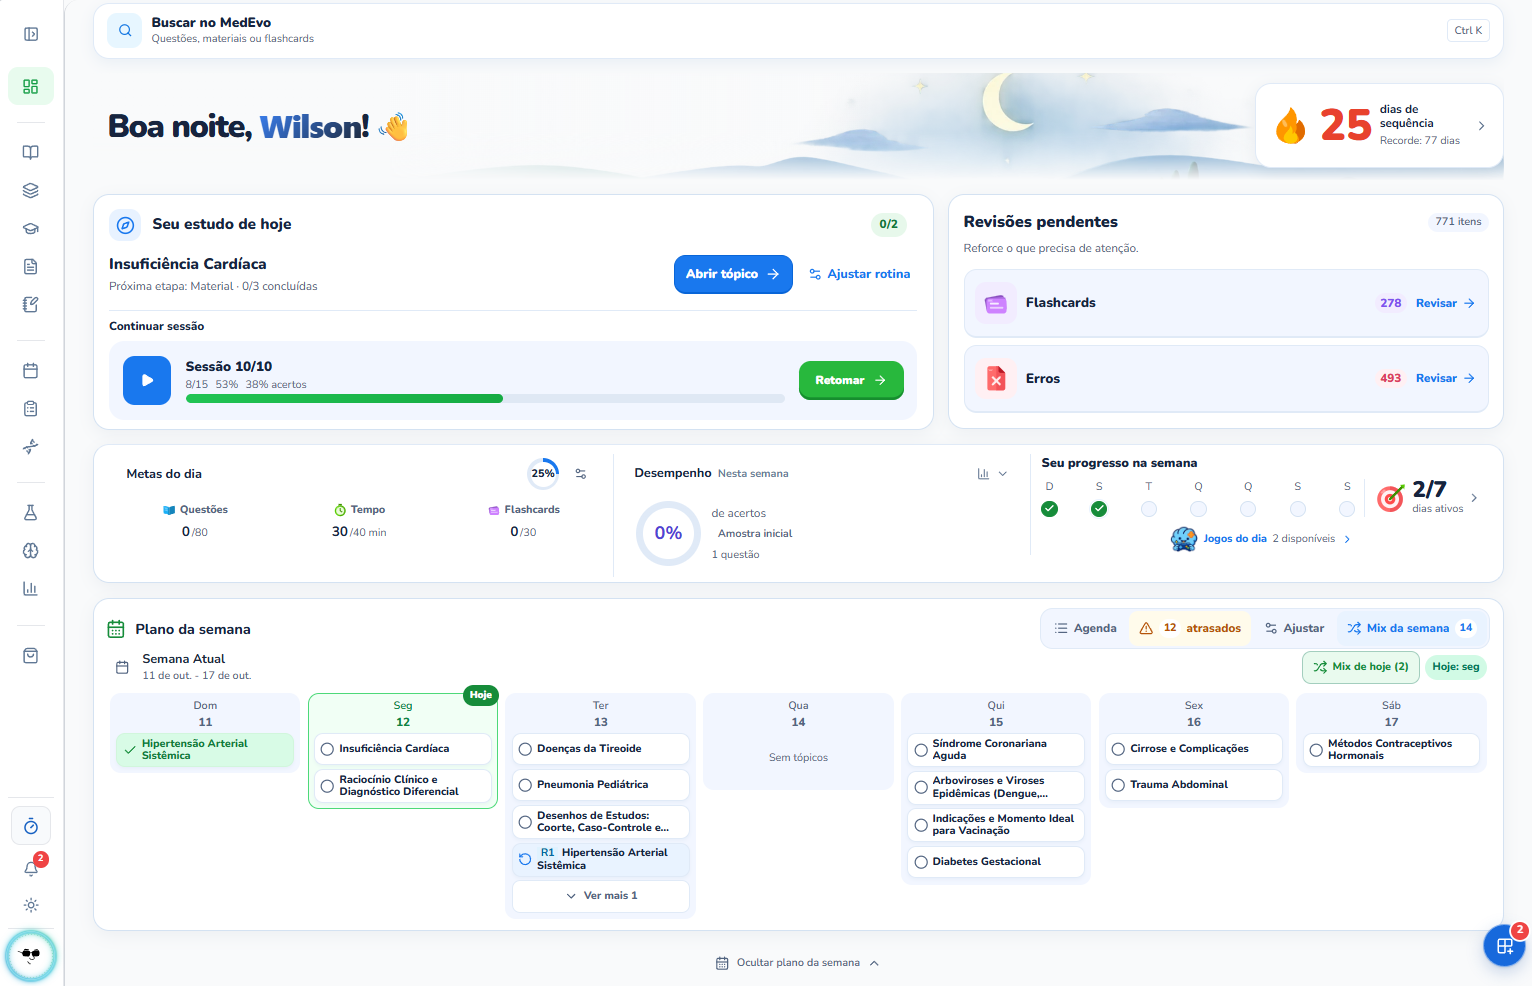Screen dimensions: 1532x986
Task: Start the stopwatch timer sidebar icon
Action: 31,826
